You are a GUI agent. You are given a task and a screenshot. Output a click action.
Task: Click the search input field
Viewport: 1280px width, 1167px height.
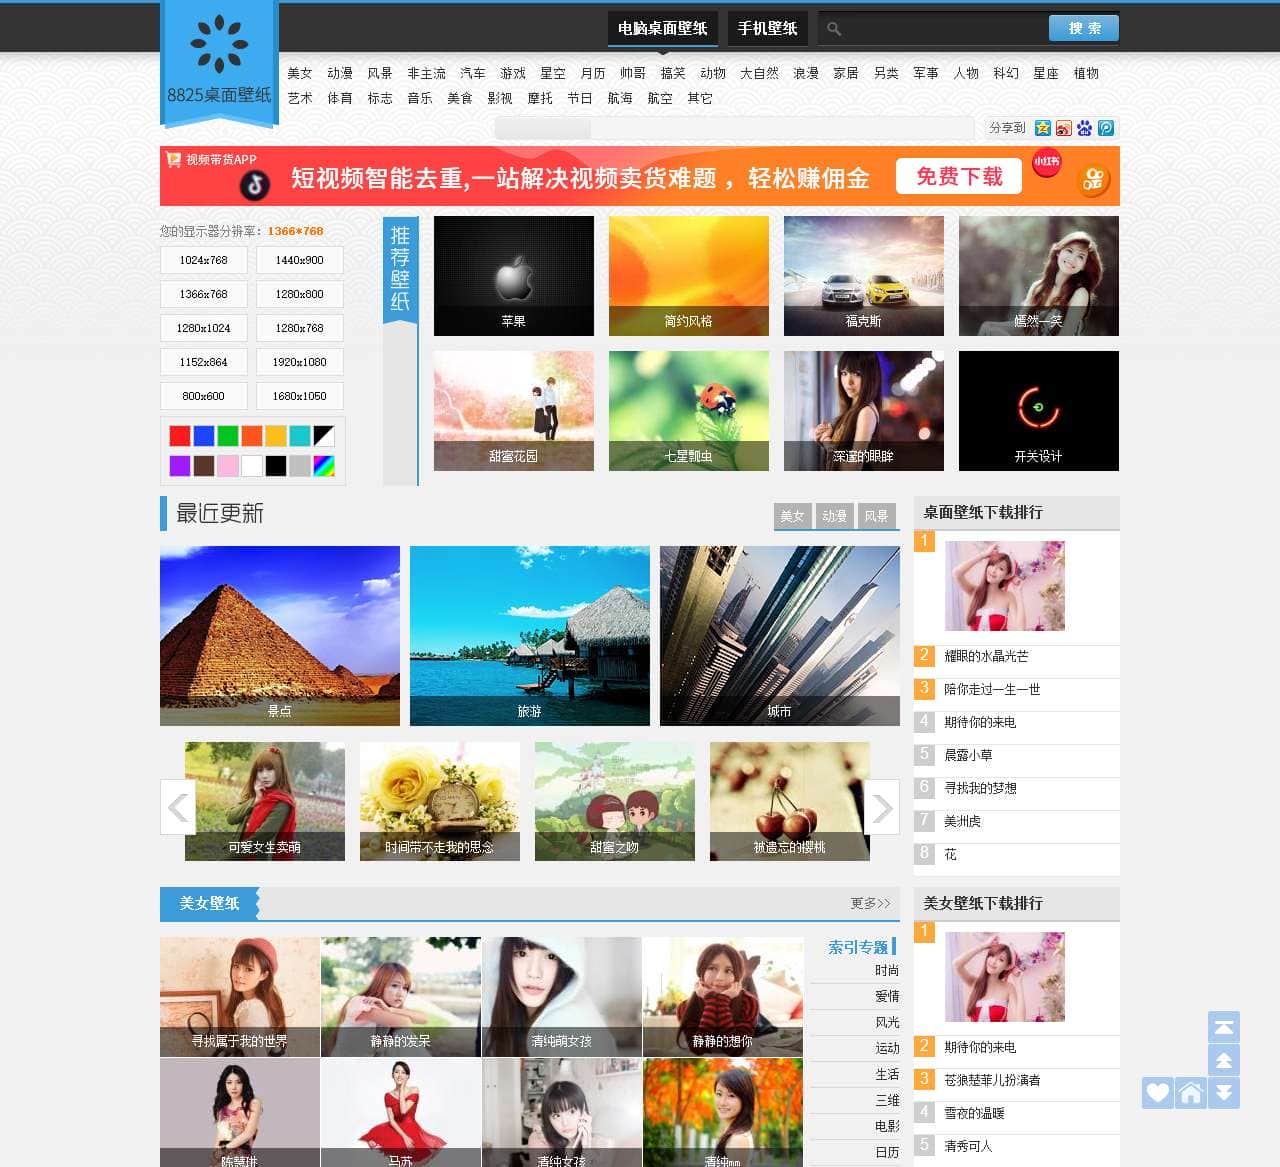[945, 28]
